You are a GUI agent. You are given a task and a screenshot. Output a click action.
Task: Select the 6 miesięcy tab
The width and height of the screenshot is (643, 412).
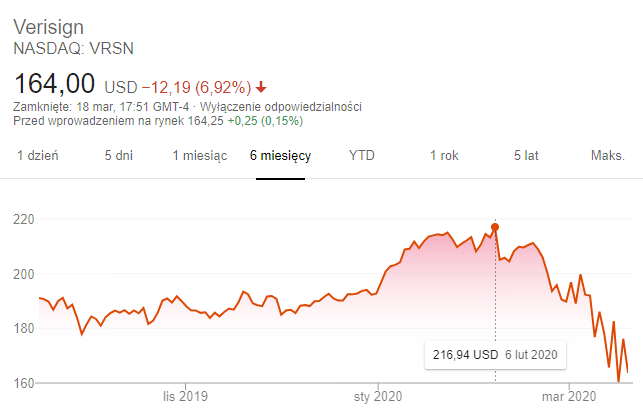pos(281,156)
